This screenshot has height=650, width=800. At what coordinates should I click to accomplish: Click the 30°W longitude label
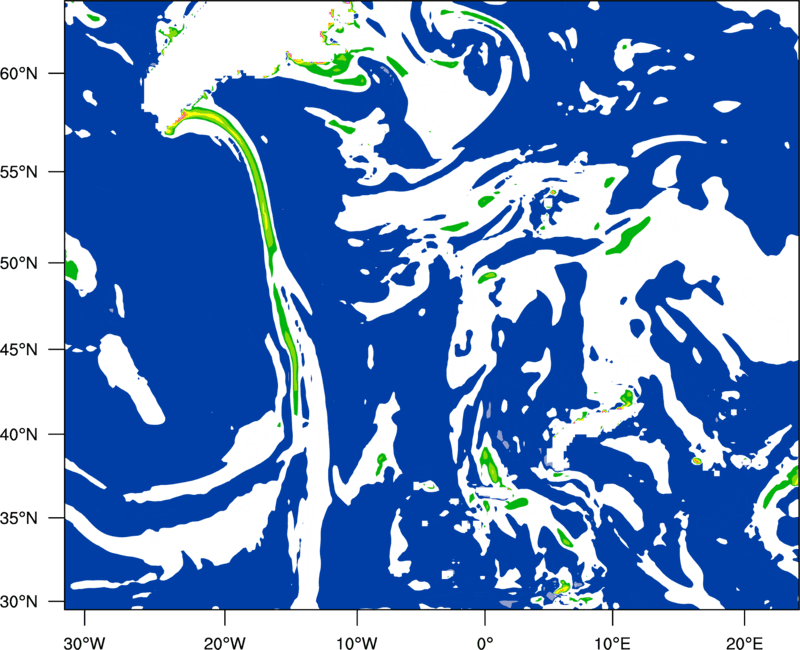click(85, 643)
